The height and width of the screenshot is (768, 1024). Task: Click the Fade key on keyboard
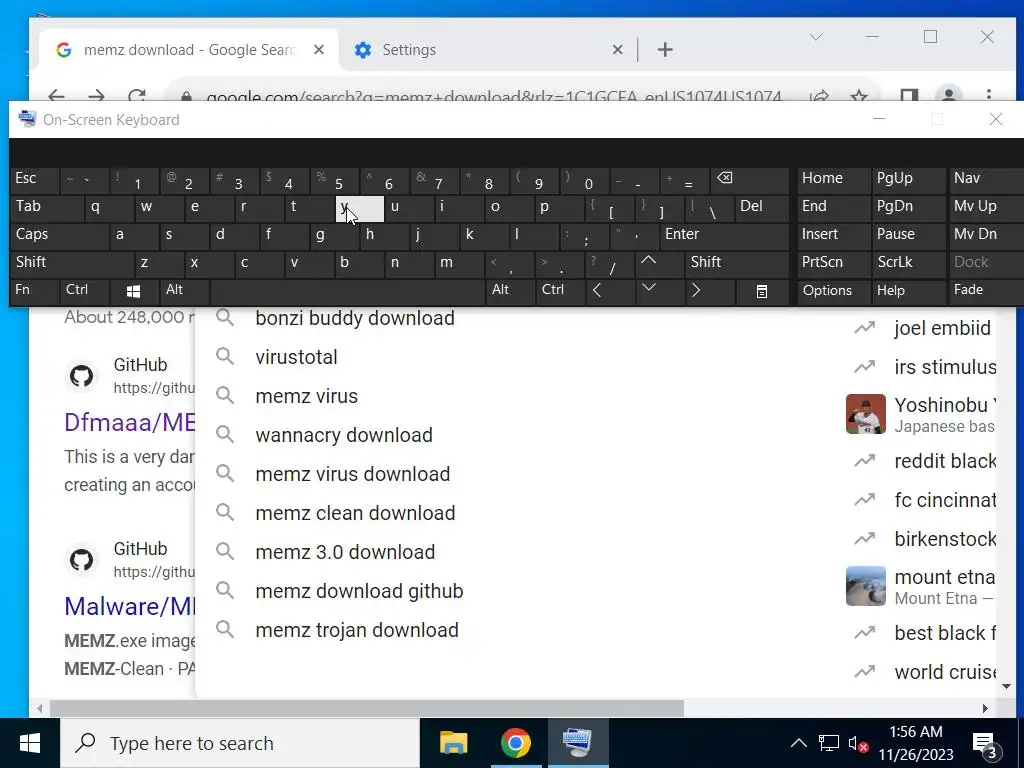[985, 291]
